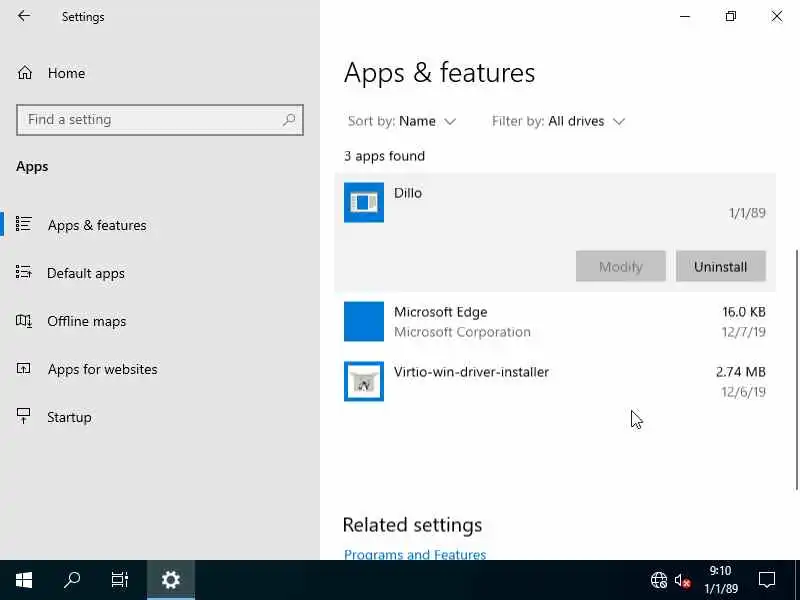Click the Settings gear on the taskbar

pyautogui.click(x=170, y=580)
